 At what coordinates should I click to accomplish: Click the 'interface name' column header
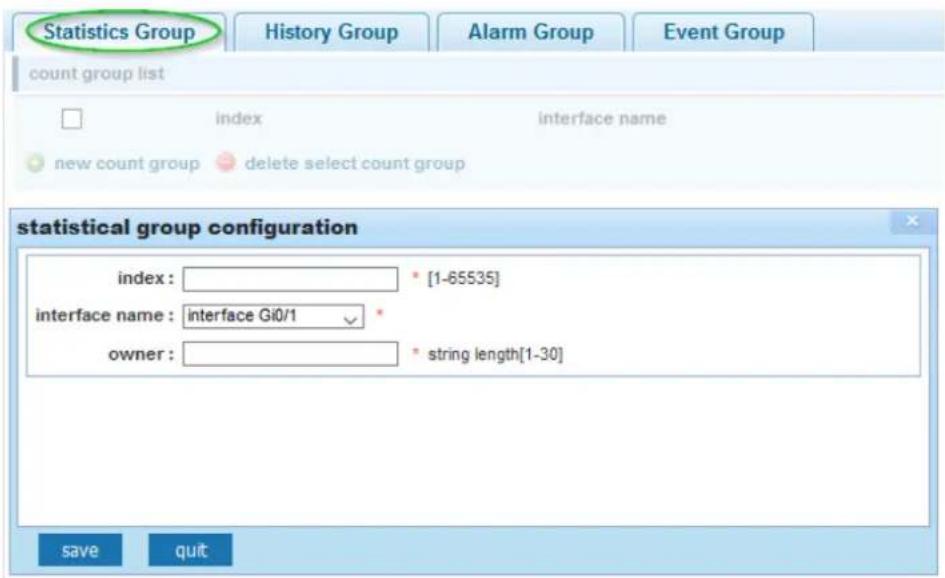coord(602,118)
